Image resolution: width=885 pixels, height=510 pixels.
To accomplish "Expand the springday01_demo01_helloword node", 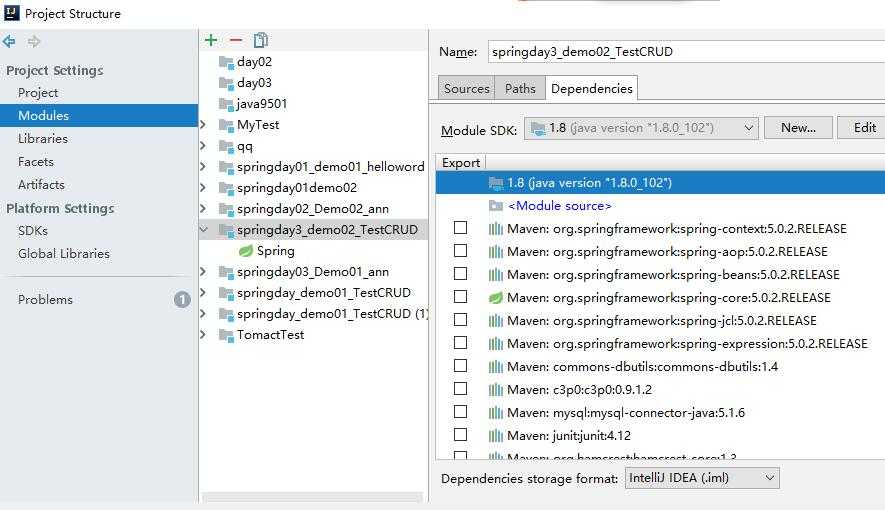I will (203, 166).
